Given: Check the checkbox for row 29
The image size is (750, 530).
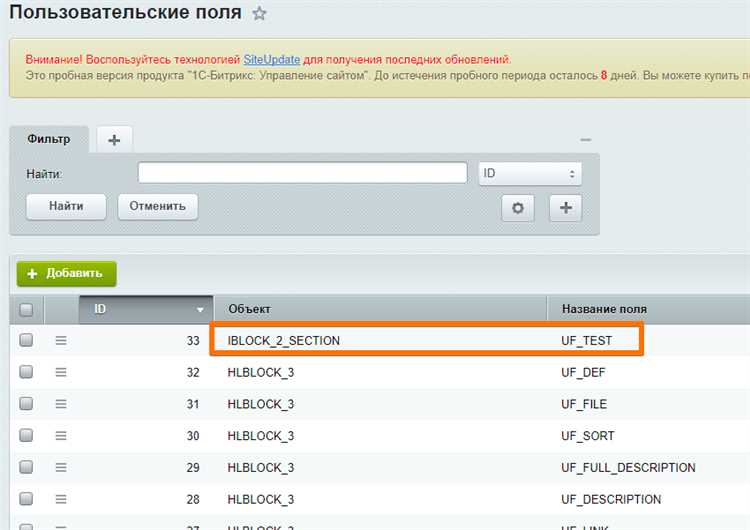Looking at the screenshot, I should coord(26,467).
